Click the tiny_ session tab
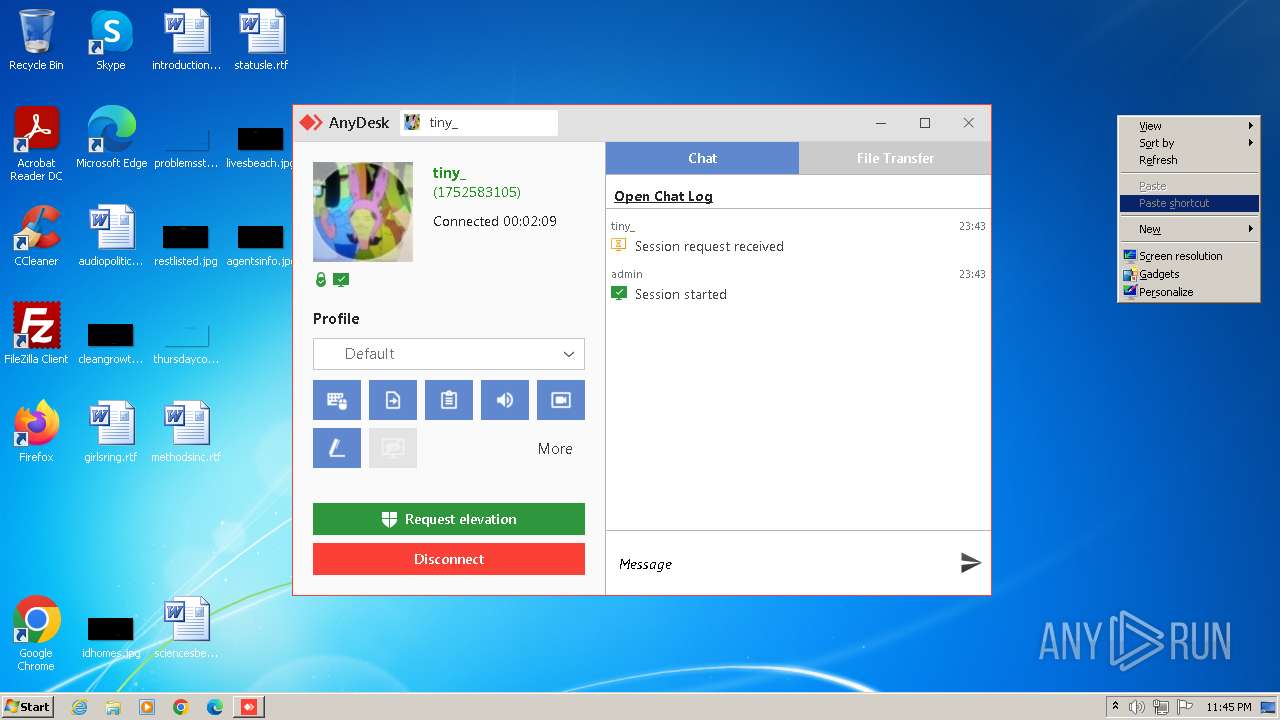 coord(479,123)
